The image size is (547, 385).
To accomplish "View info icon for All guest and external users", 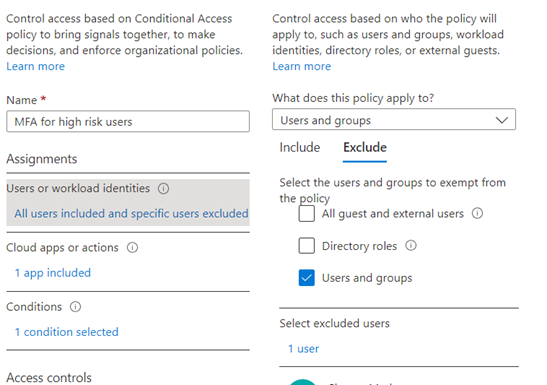I will click(x=477, y=213).
